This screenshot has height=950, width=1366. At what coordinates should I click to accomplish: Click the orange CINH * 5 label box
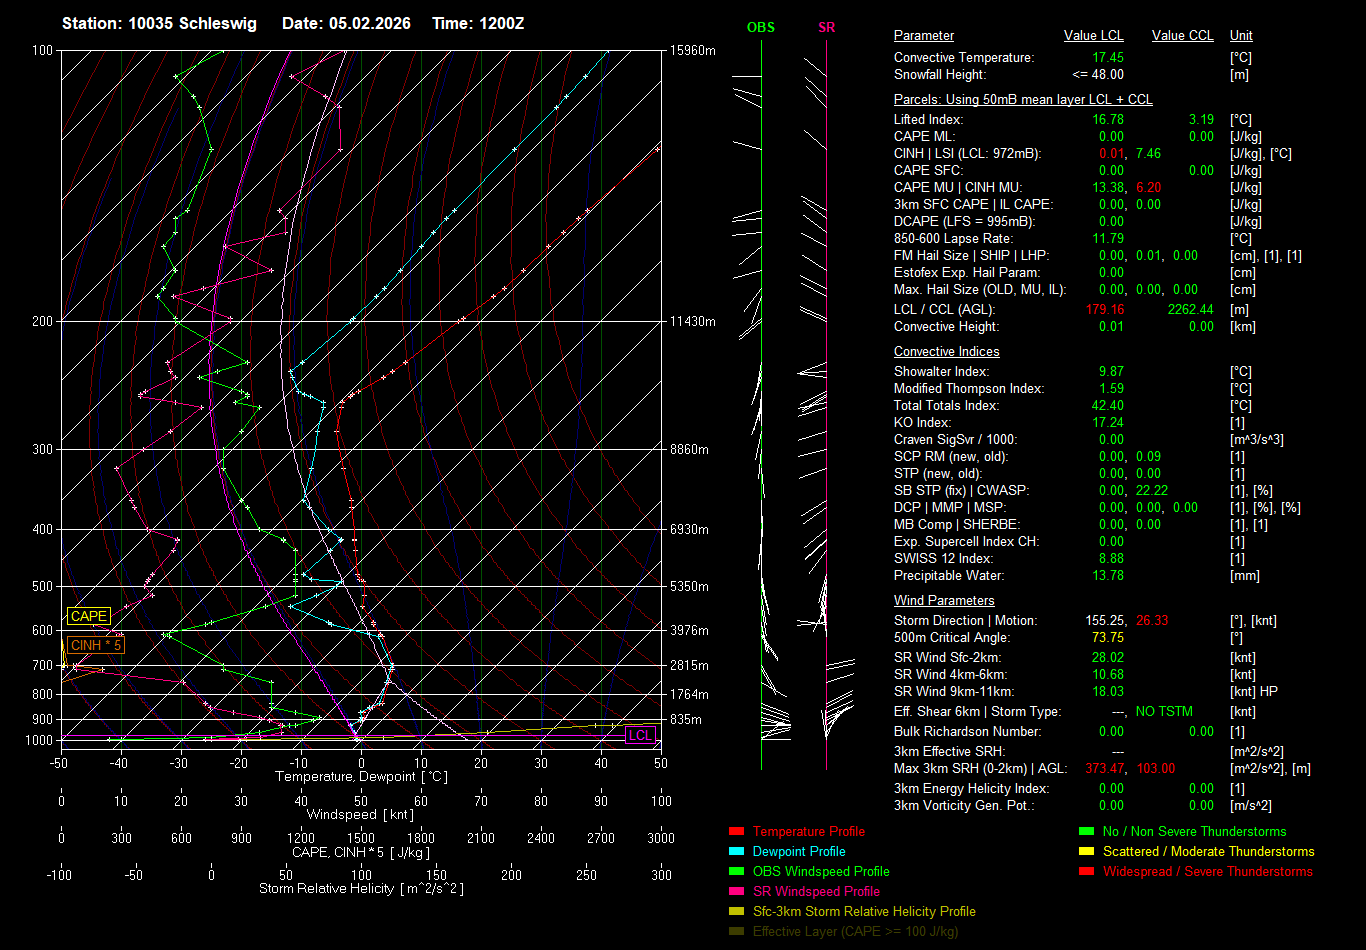coord(96,646)
